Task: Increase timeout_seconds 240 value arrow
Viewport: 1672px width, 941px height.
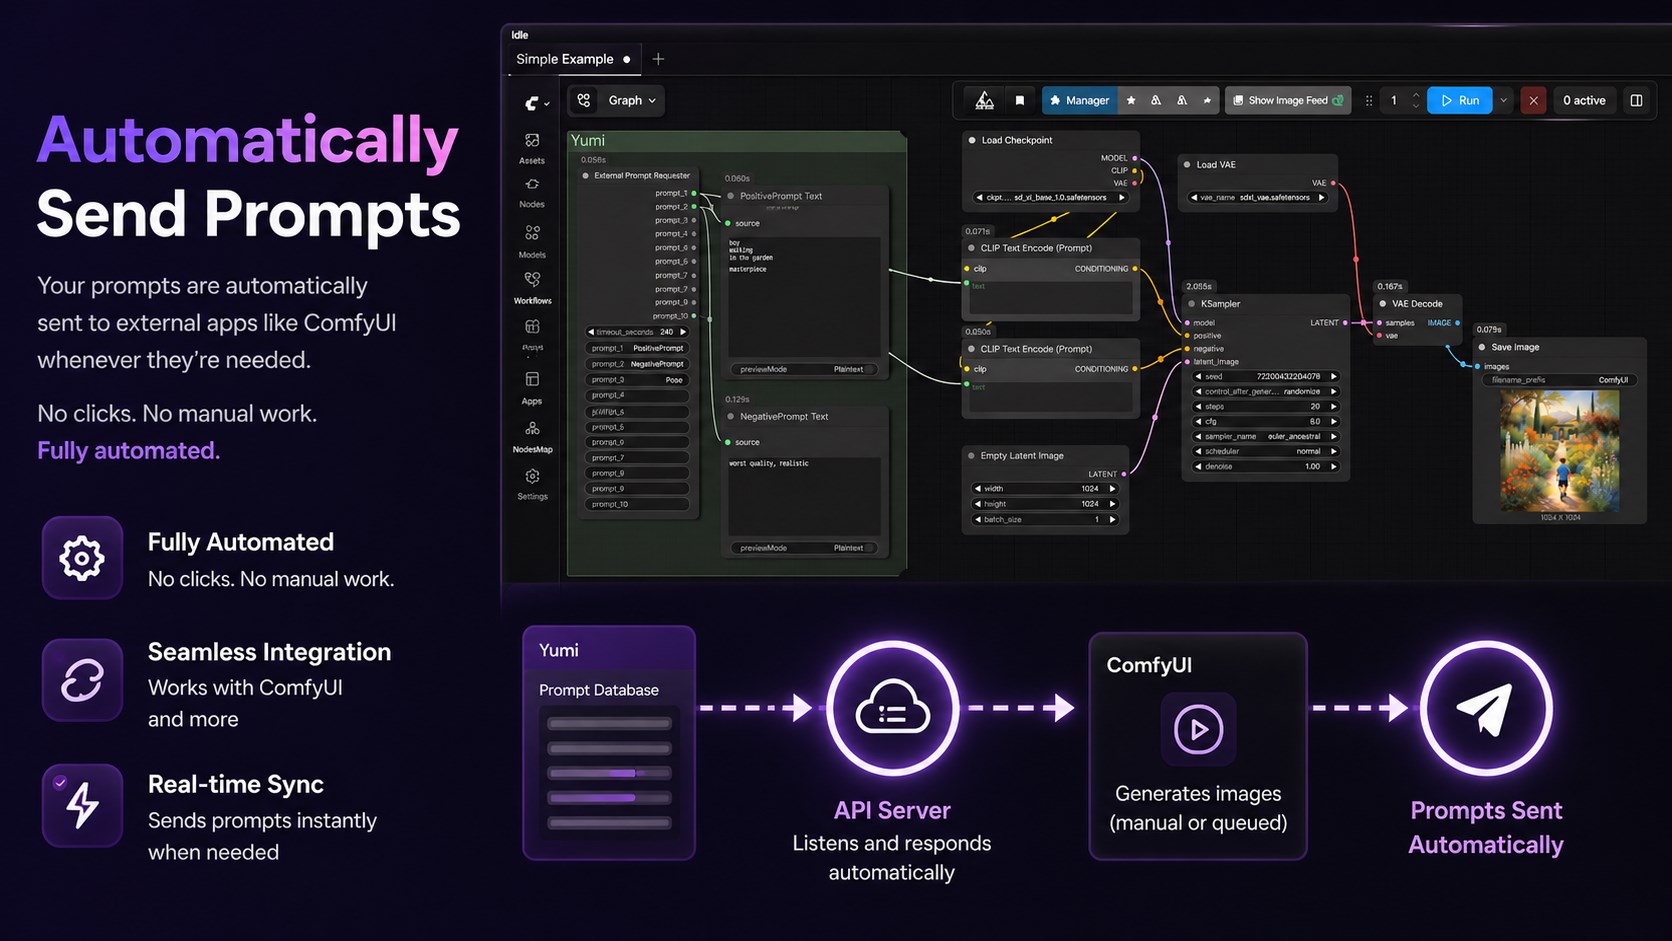Action: [x=683, y=332]
